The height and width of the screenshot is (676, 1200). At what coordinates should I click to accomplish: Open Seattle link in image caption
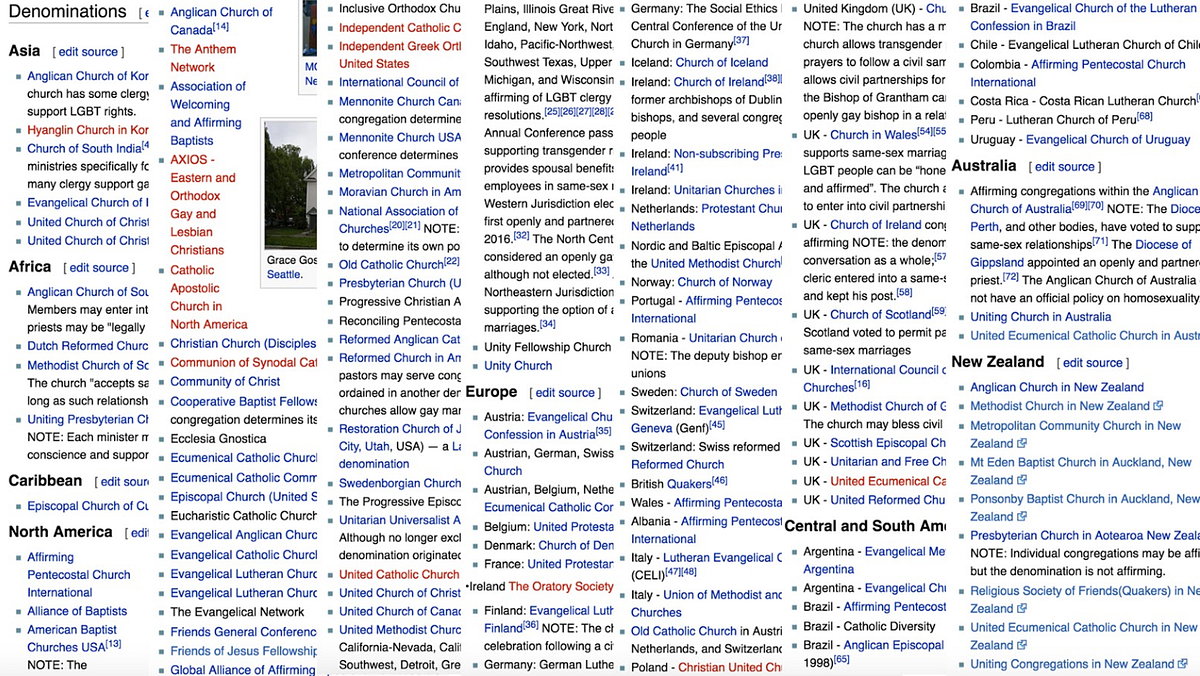pos(284,274)
